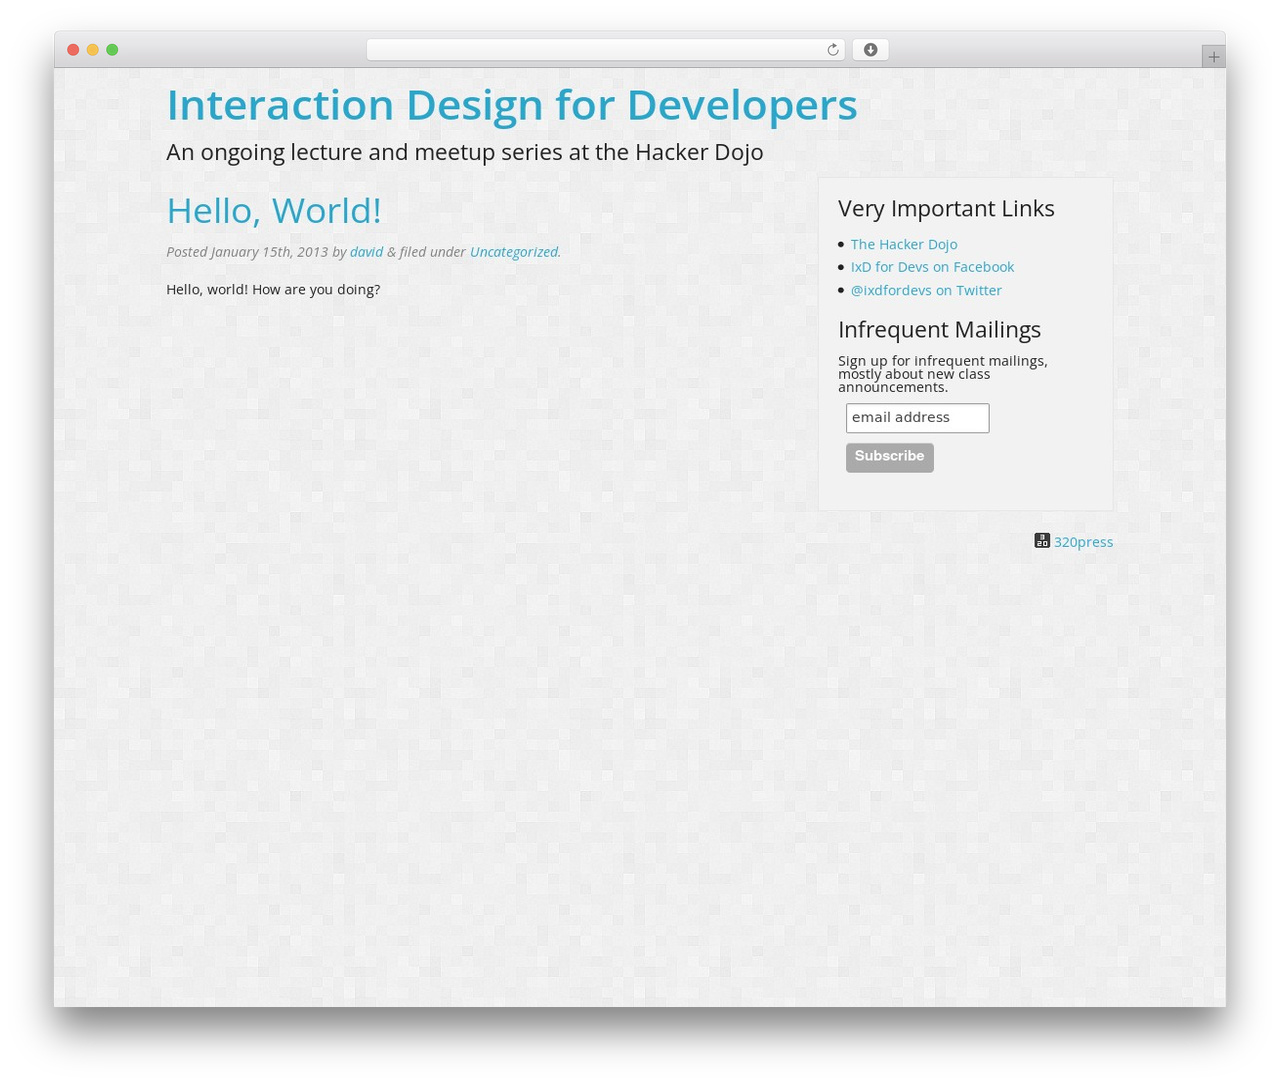1280x1084 pixels.
Task: Open IxD for Devs on Facebook
Action: (x=932, y=267)
